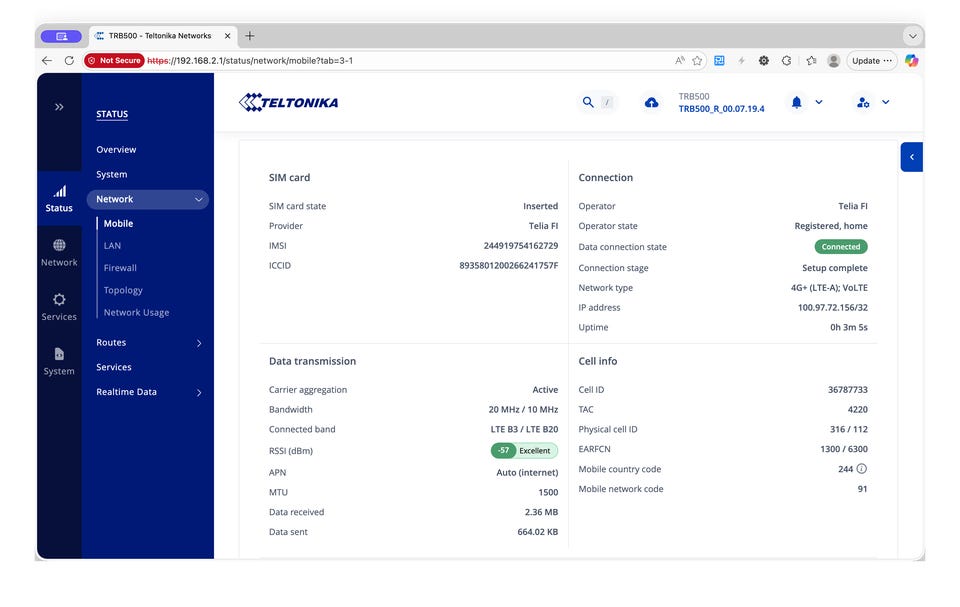Open the Services status page
The image size is (960, 607).
coord(114,367)
